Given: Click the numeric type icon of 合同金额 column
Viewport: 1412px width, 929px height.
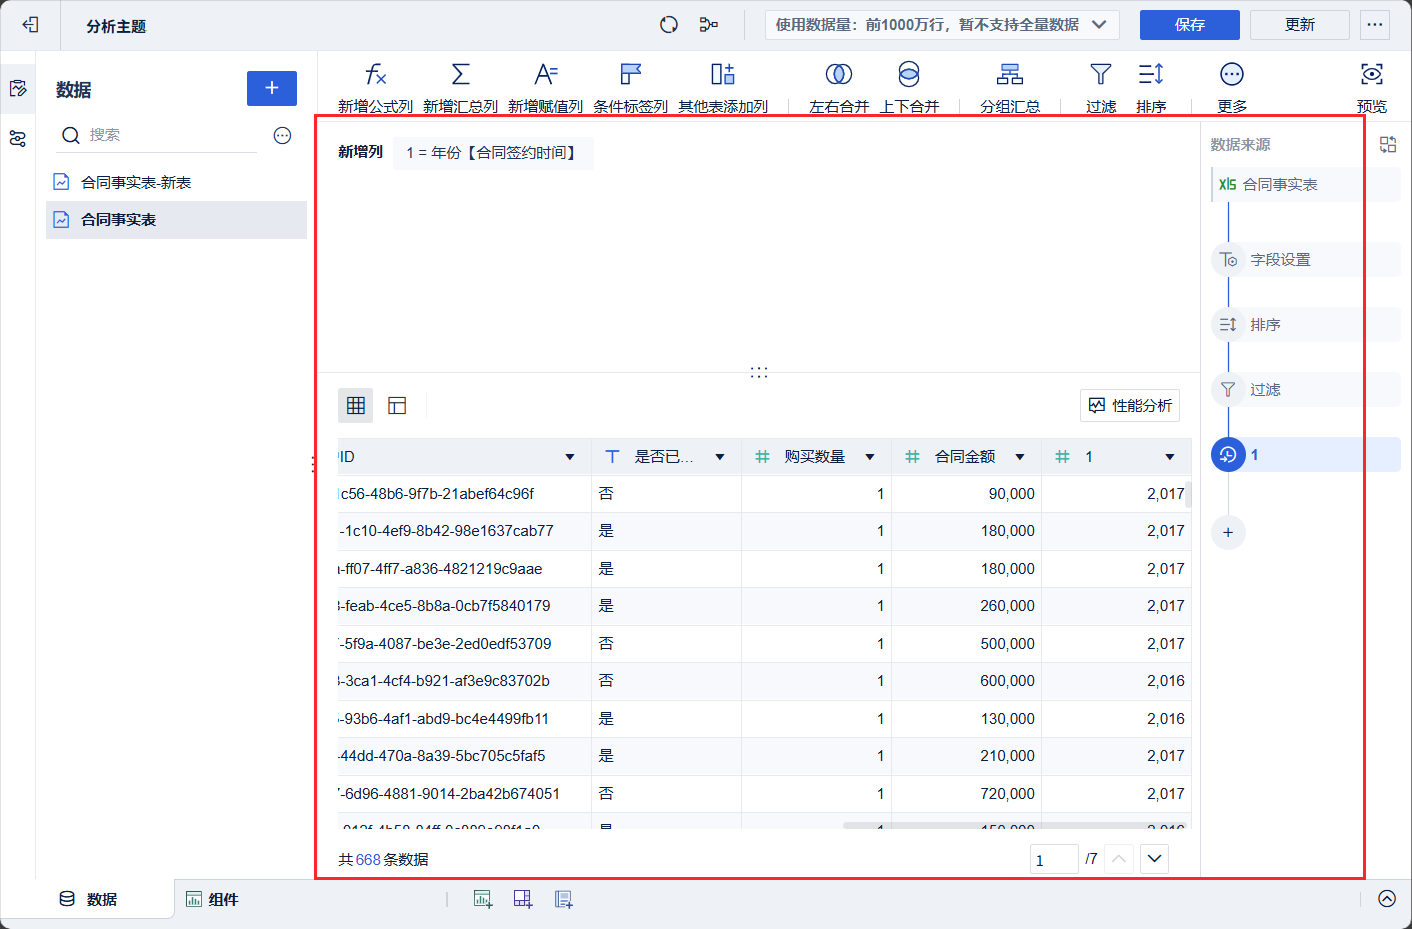Looking at the screenshot, I should (x=912, y=457).
